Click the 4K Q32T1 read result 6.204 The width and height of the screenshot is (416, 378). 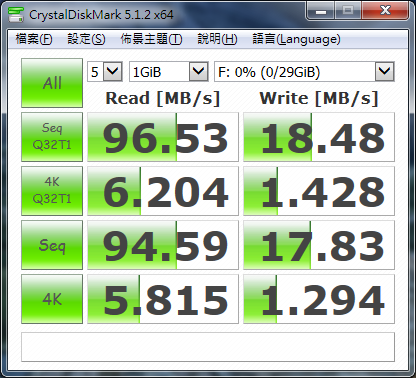pyautogui.click(x=163, y=191)
